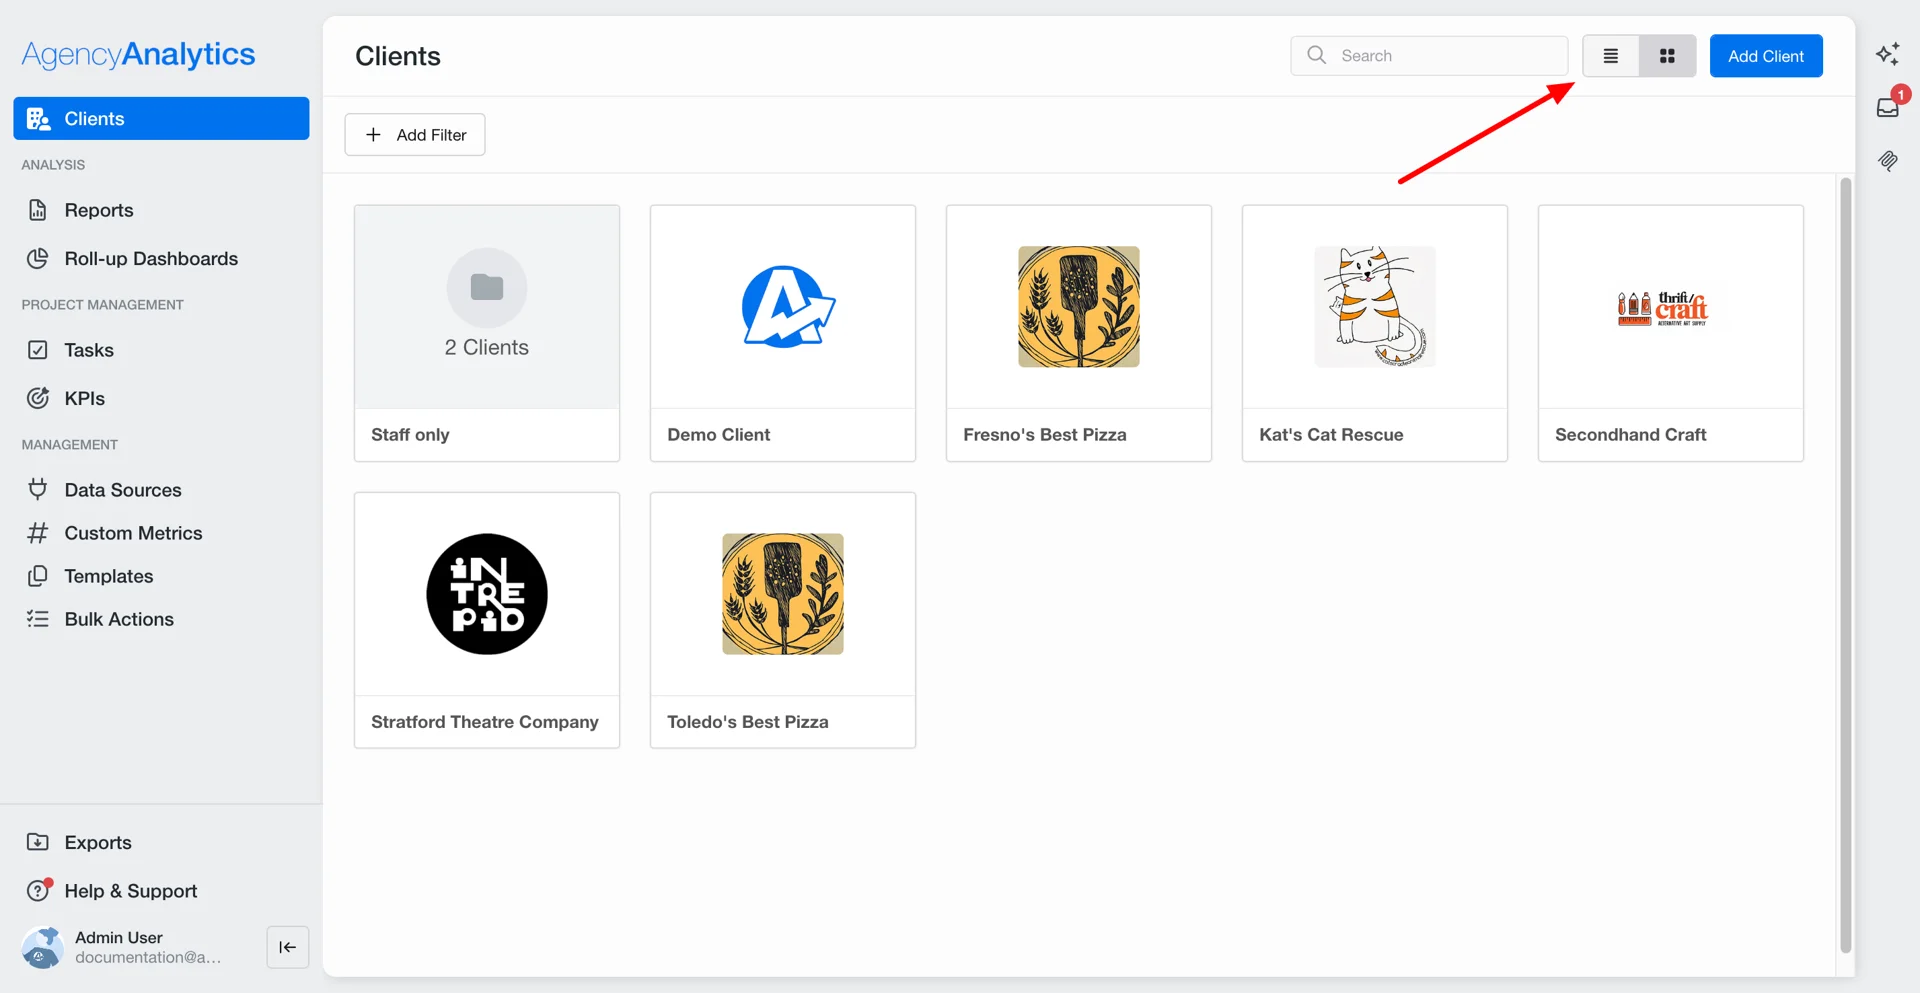Image resolution: width=1920 pixels, height=993 pixels.
Task: Click the Help & Support question icon
Action: point(39,890)
